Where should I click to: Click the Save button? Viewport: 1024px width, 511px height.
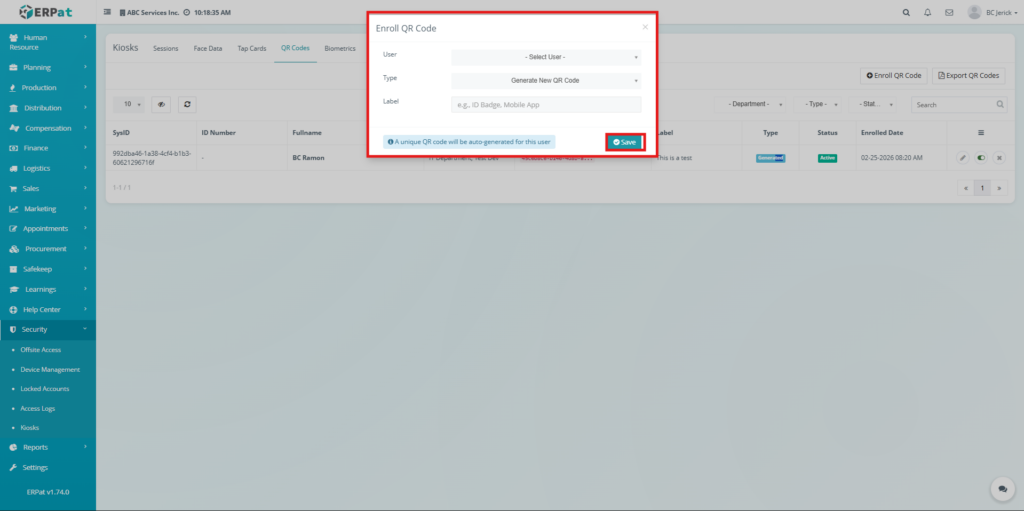624,142
